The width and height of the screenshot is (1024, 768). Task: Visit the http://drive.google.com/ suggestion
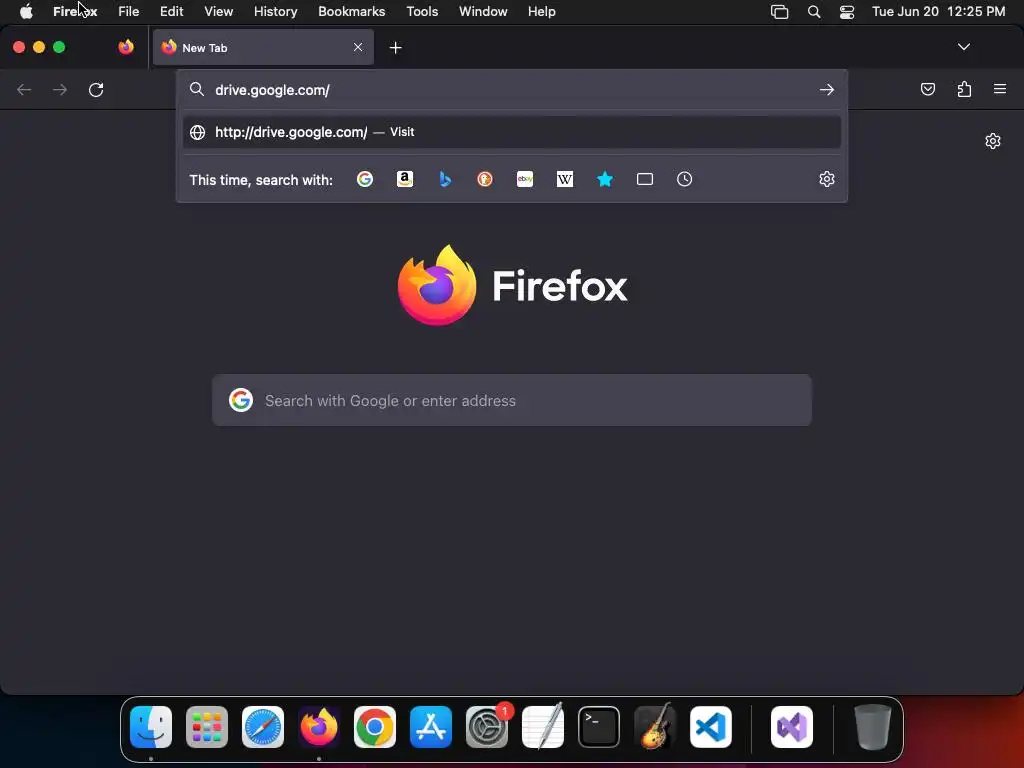click(x=512, y=132)
